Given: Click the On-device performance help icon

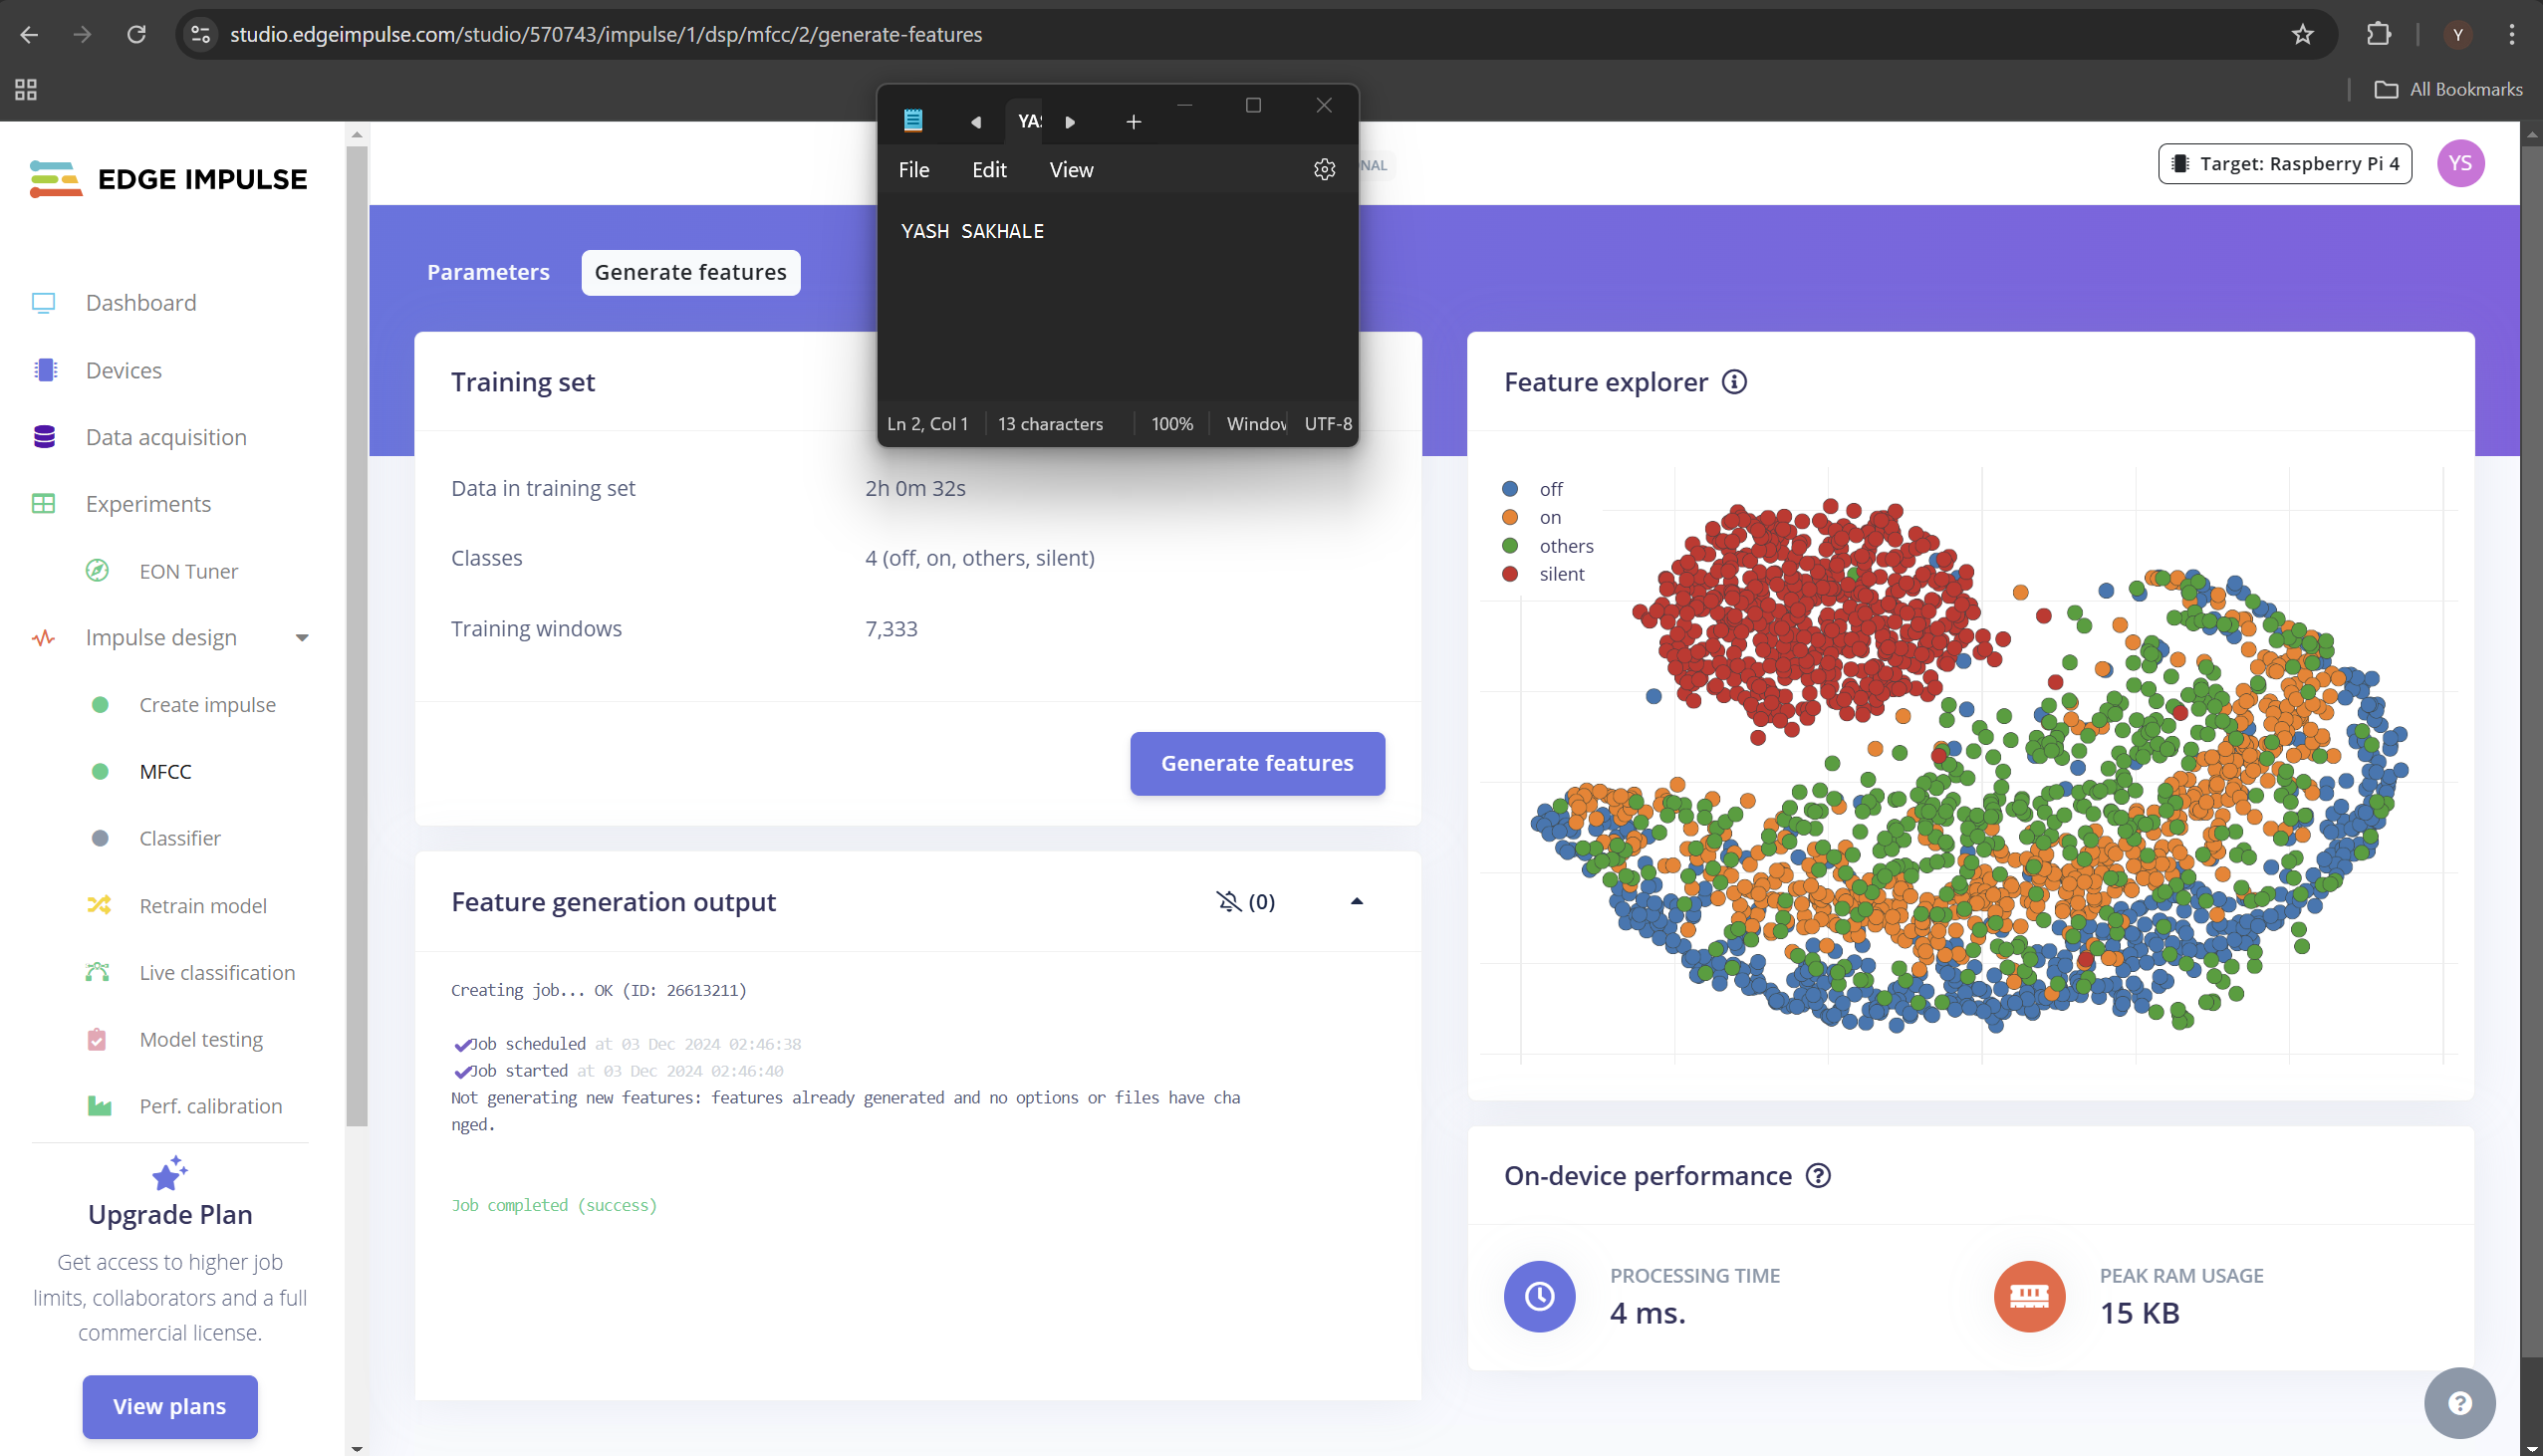Looking at the screenshot, I should pyautogui.click(x=1818, y=1176).
